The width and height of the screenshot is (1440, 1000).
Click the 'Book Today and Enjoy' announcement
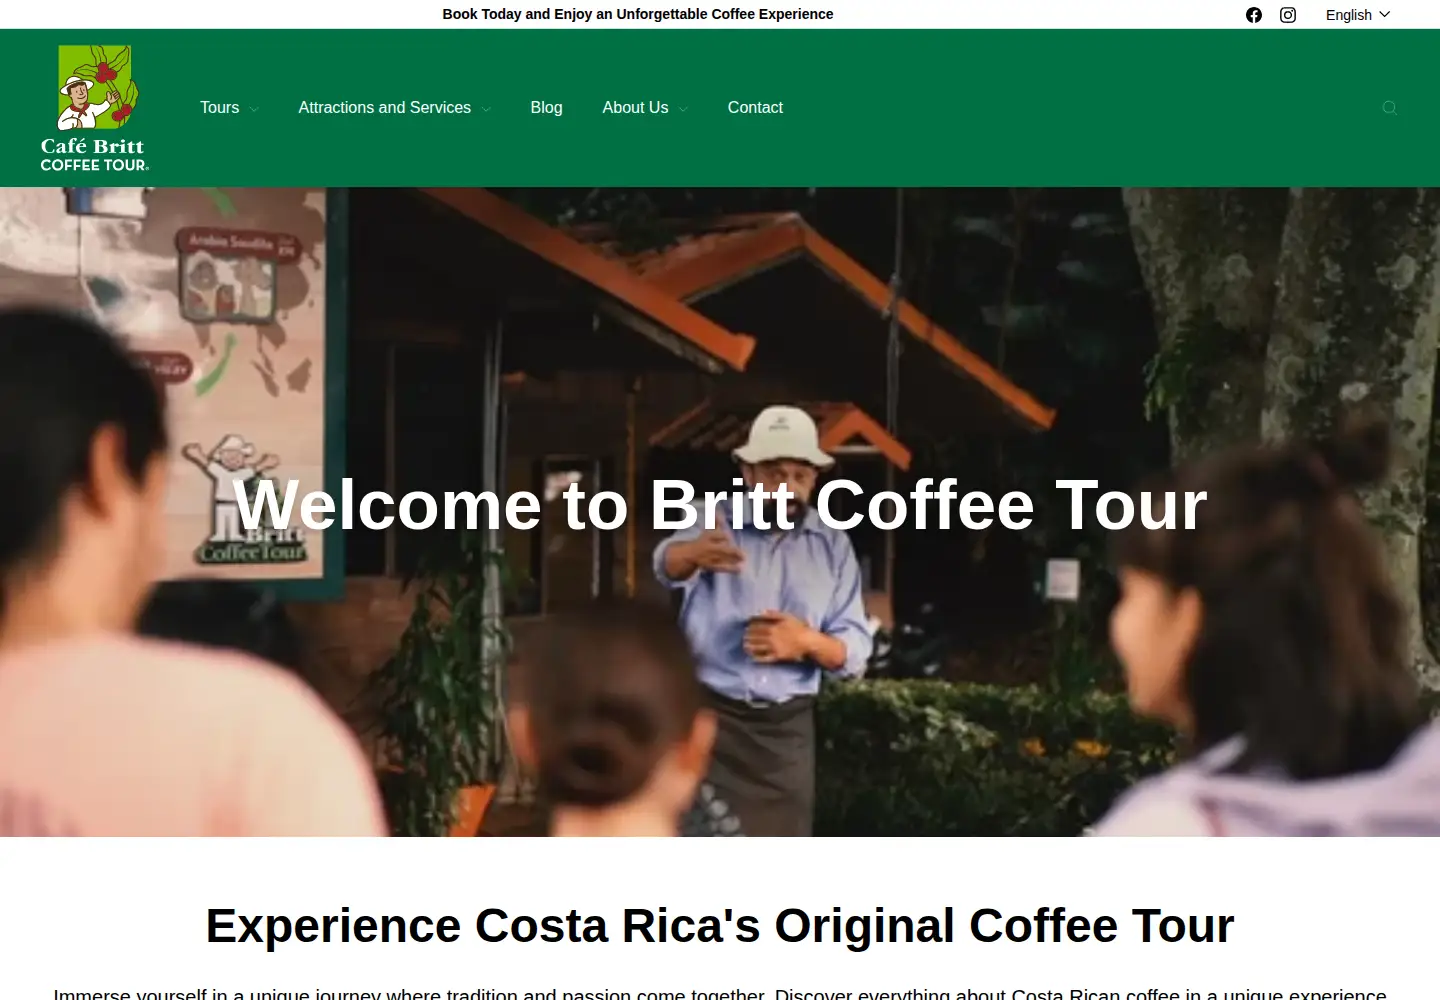point(638,14)
